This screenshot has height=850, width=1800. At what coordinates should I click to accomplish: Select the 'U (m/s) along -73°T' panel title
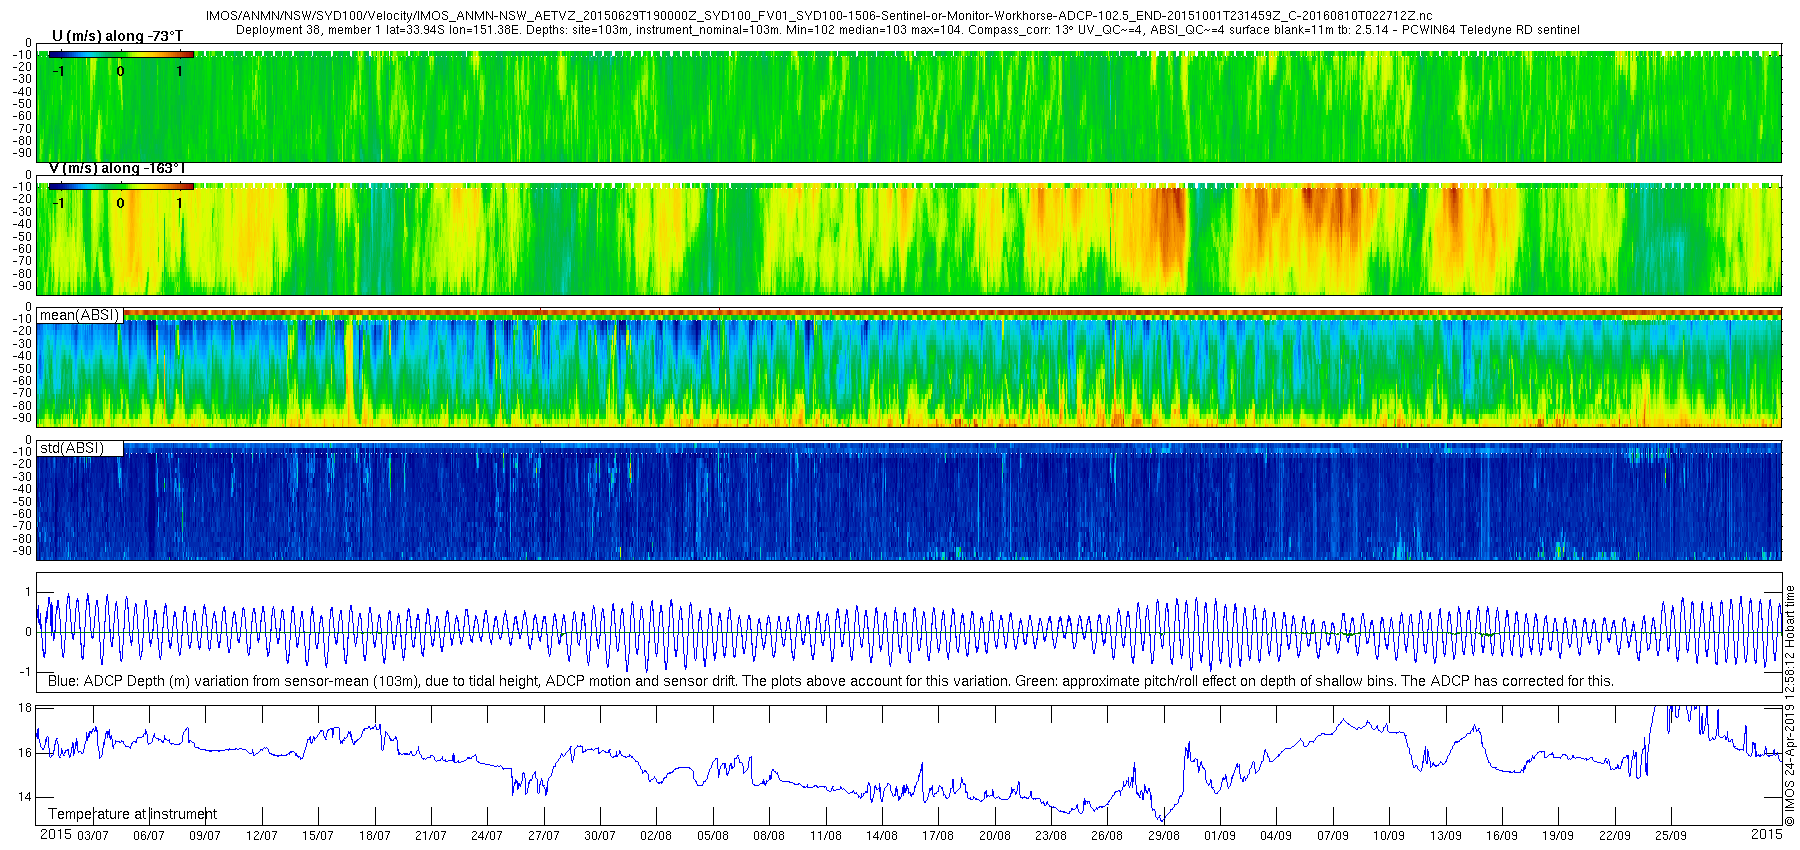tap(117, 36)
